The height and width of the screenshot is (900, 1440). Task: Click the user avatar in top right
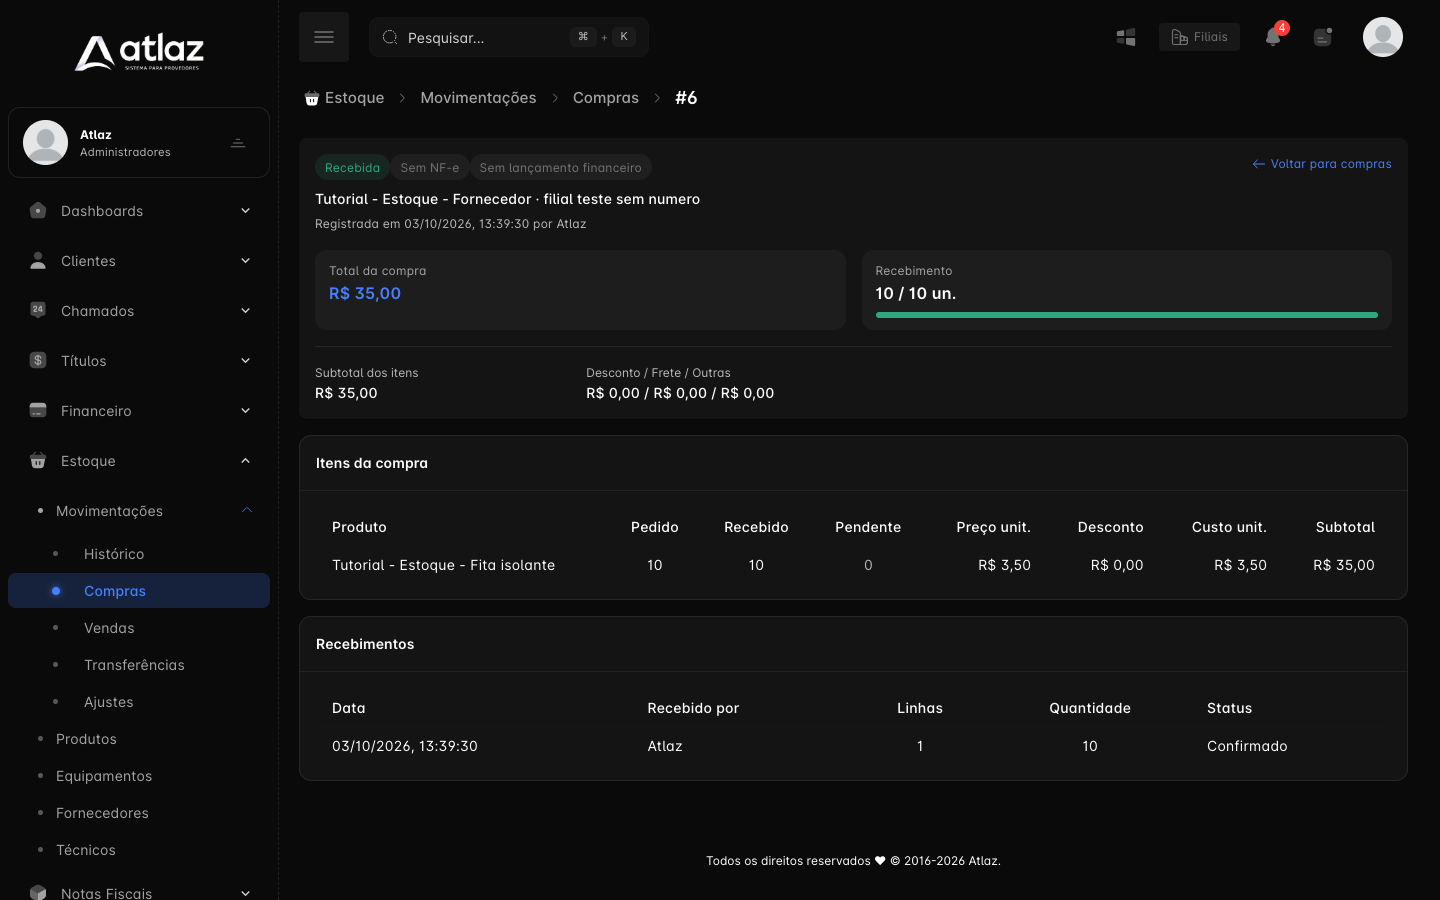(x=1383, y=37)
